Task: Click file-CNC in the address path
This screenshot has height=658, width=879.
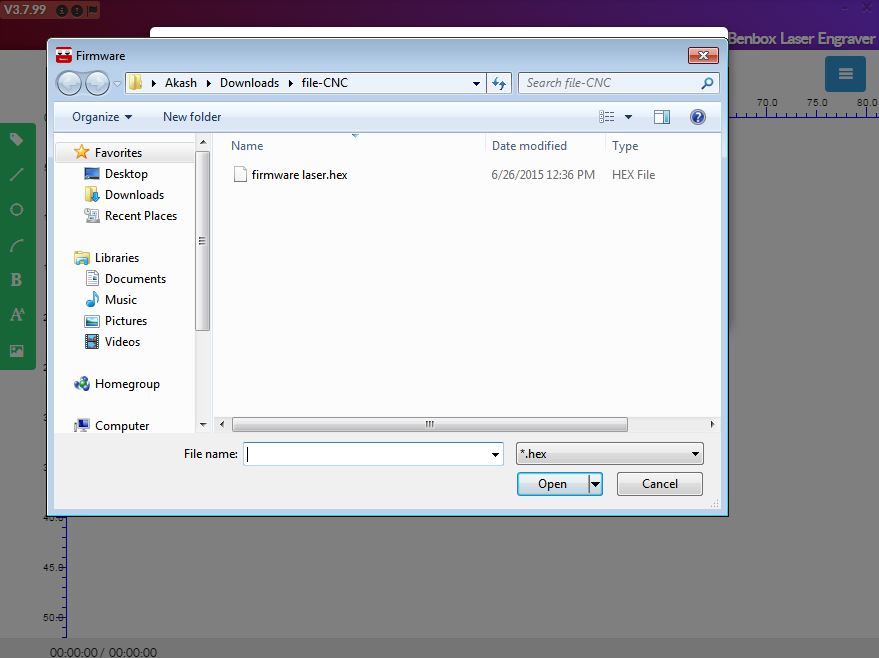Action: [325, 83]
